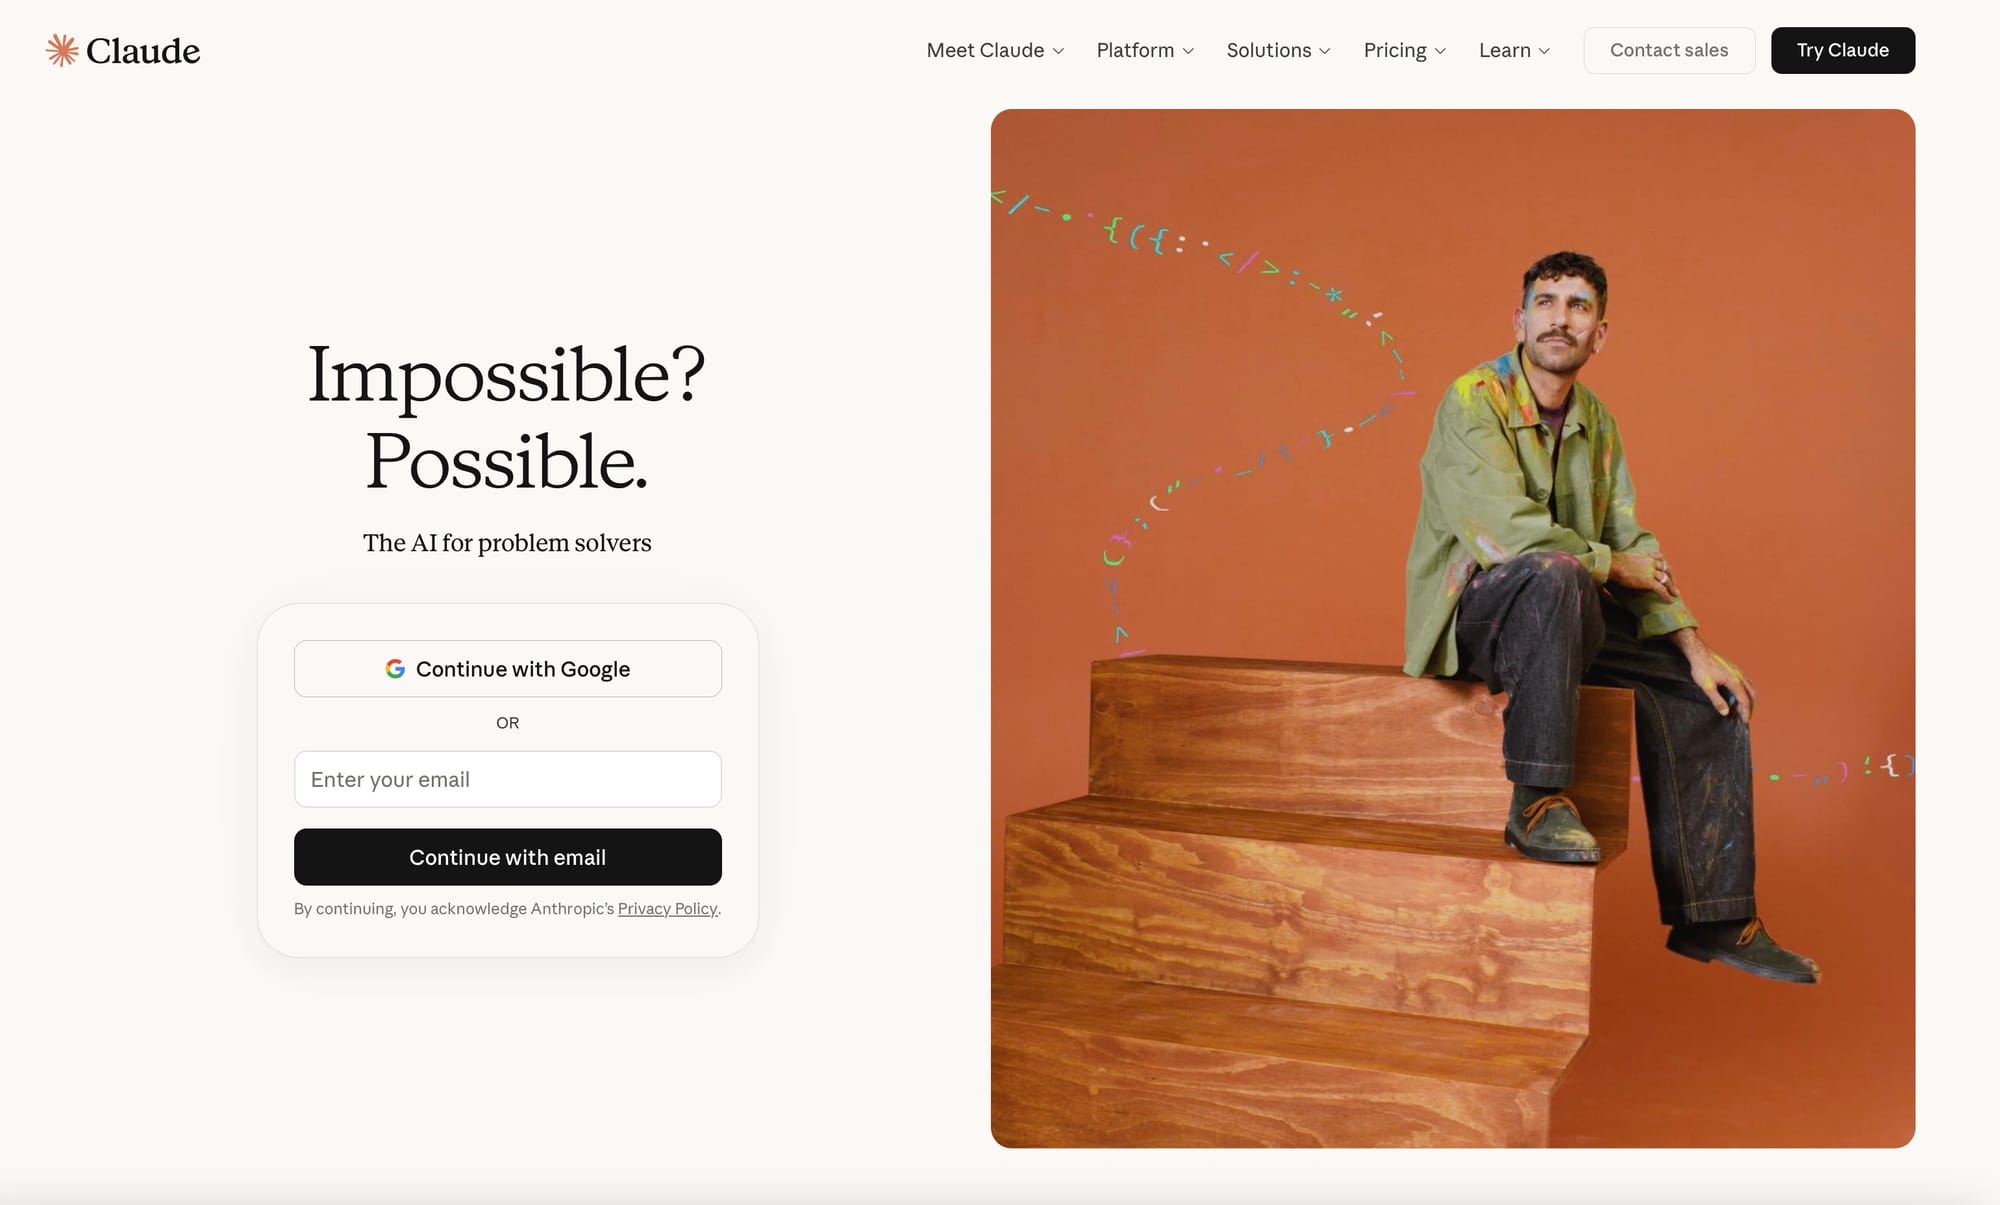Open the Privacy Policy link
Viewport: 2000px width, 1205px height.
667,908
